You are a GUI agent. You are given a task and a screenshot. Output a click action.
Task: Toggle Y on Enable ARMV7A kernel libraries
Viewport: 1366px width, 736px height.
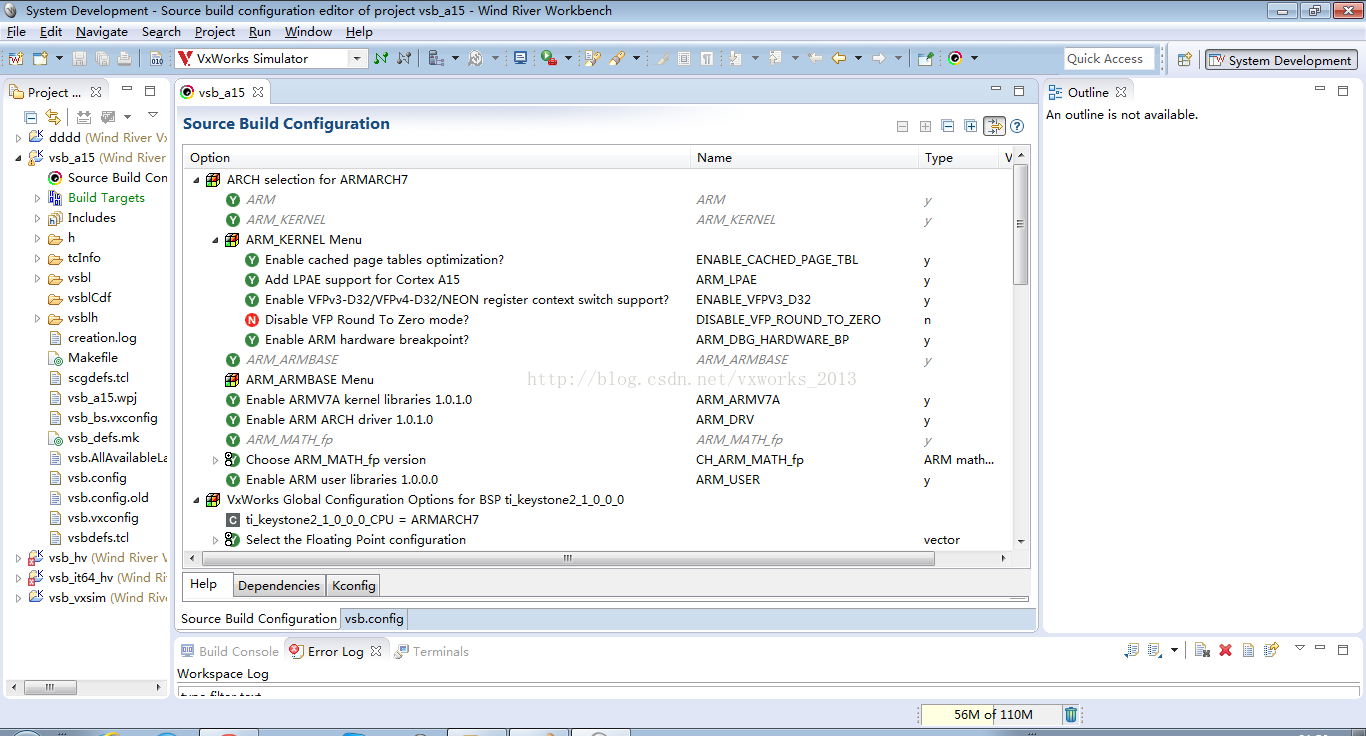point(233,400)
